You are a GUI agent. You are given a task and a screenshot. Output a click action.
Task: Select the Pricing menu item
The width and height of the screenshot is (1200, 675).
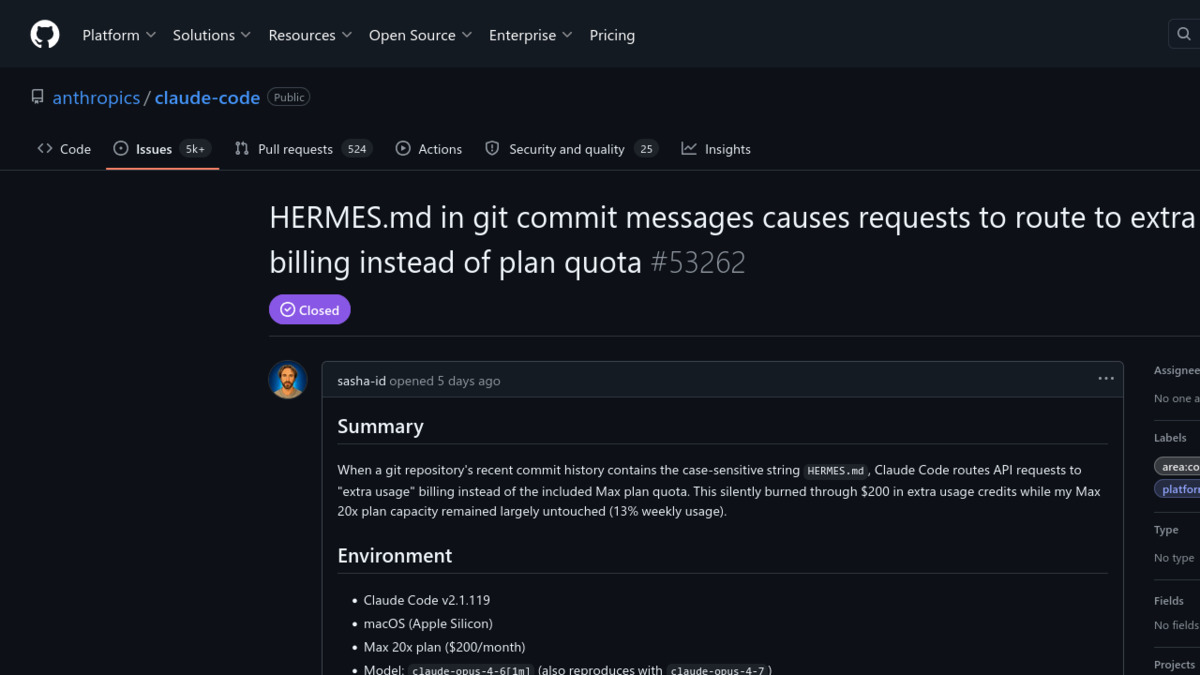tap(612, 35)
